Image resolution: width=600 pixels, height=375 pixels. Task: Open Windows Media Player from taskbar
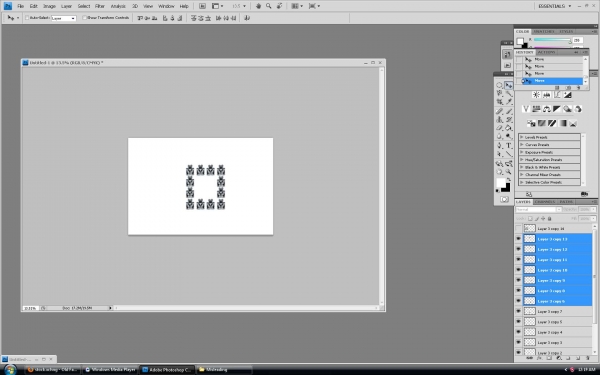[110, 370]
